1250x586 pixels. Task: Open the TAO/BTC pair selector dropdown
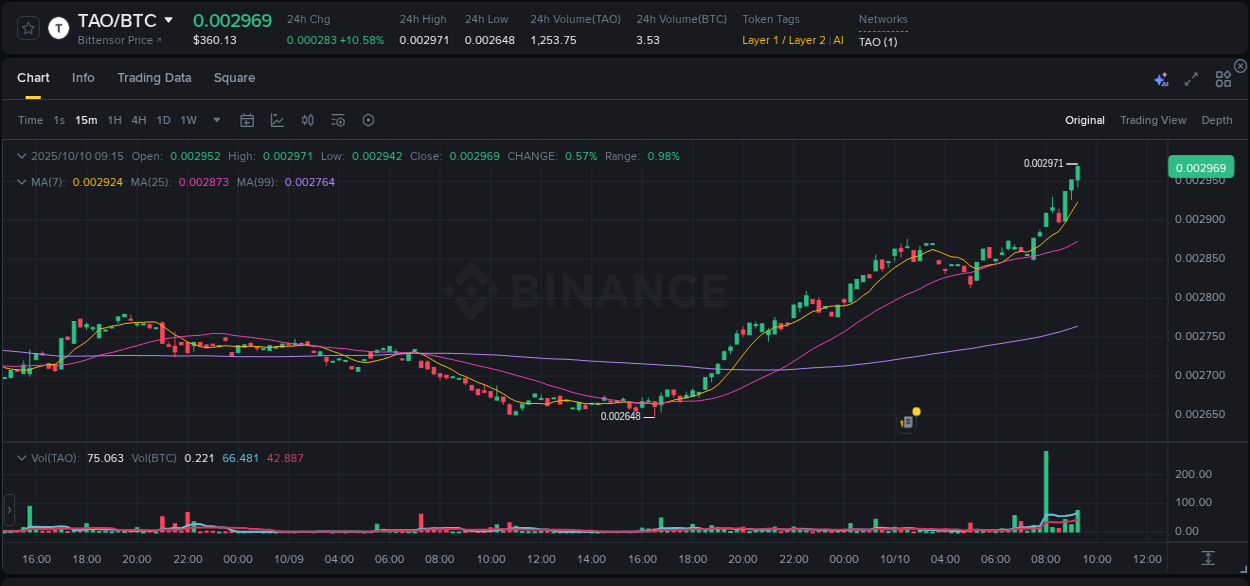(x=170, y=19)
